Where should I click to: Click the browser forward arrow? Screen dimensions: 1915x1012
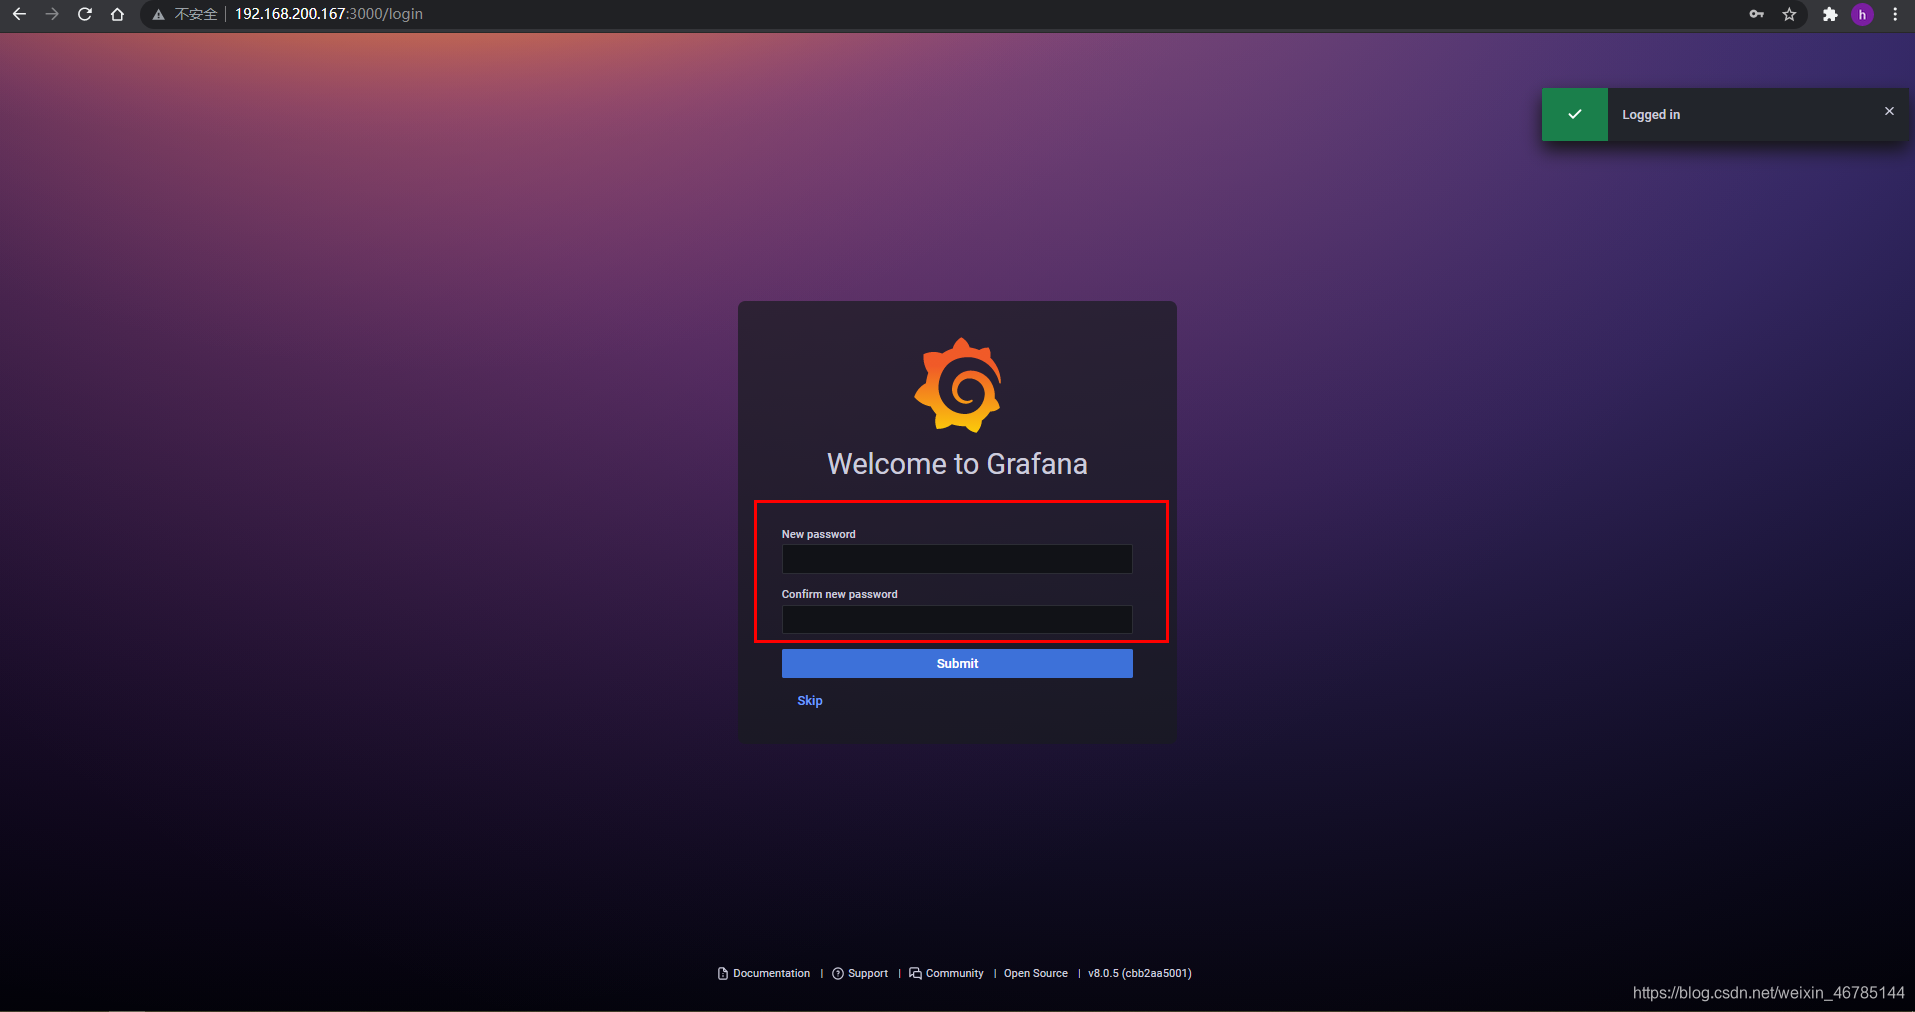tap(52, 14)
